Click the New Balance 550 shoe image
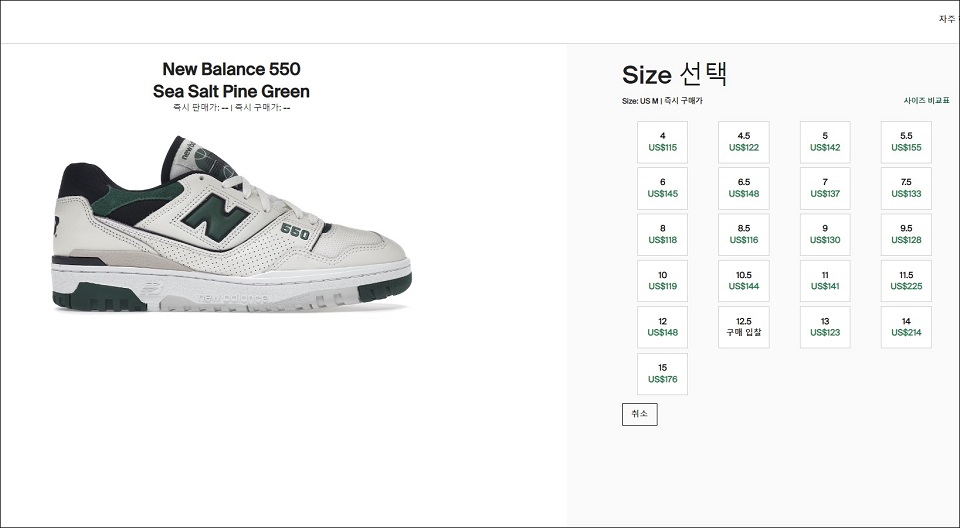The image size is (960, 528). (x=231, y=224)
